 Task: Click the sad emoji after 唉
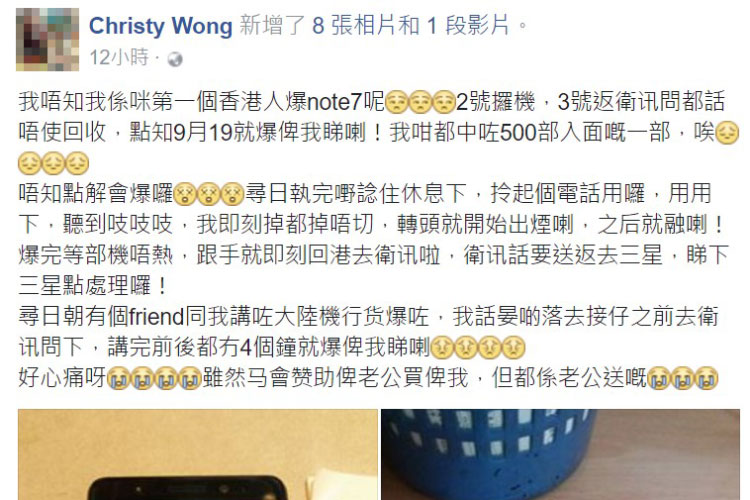[x=727, y=133]
